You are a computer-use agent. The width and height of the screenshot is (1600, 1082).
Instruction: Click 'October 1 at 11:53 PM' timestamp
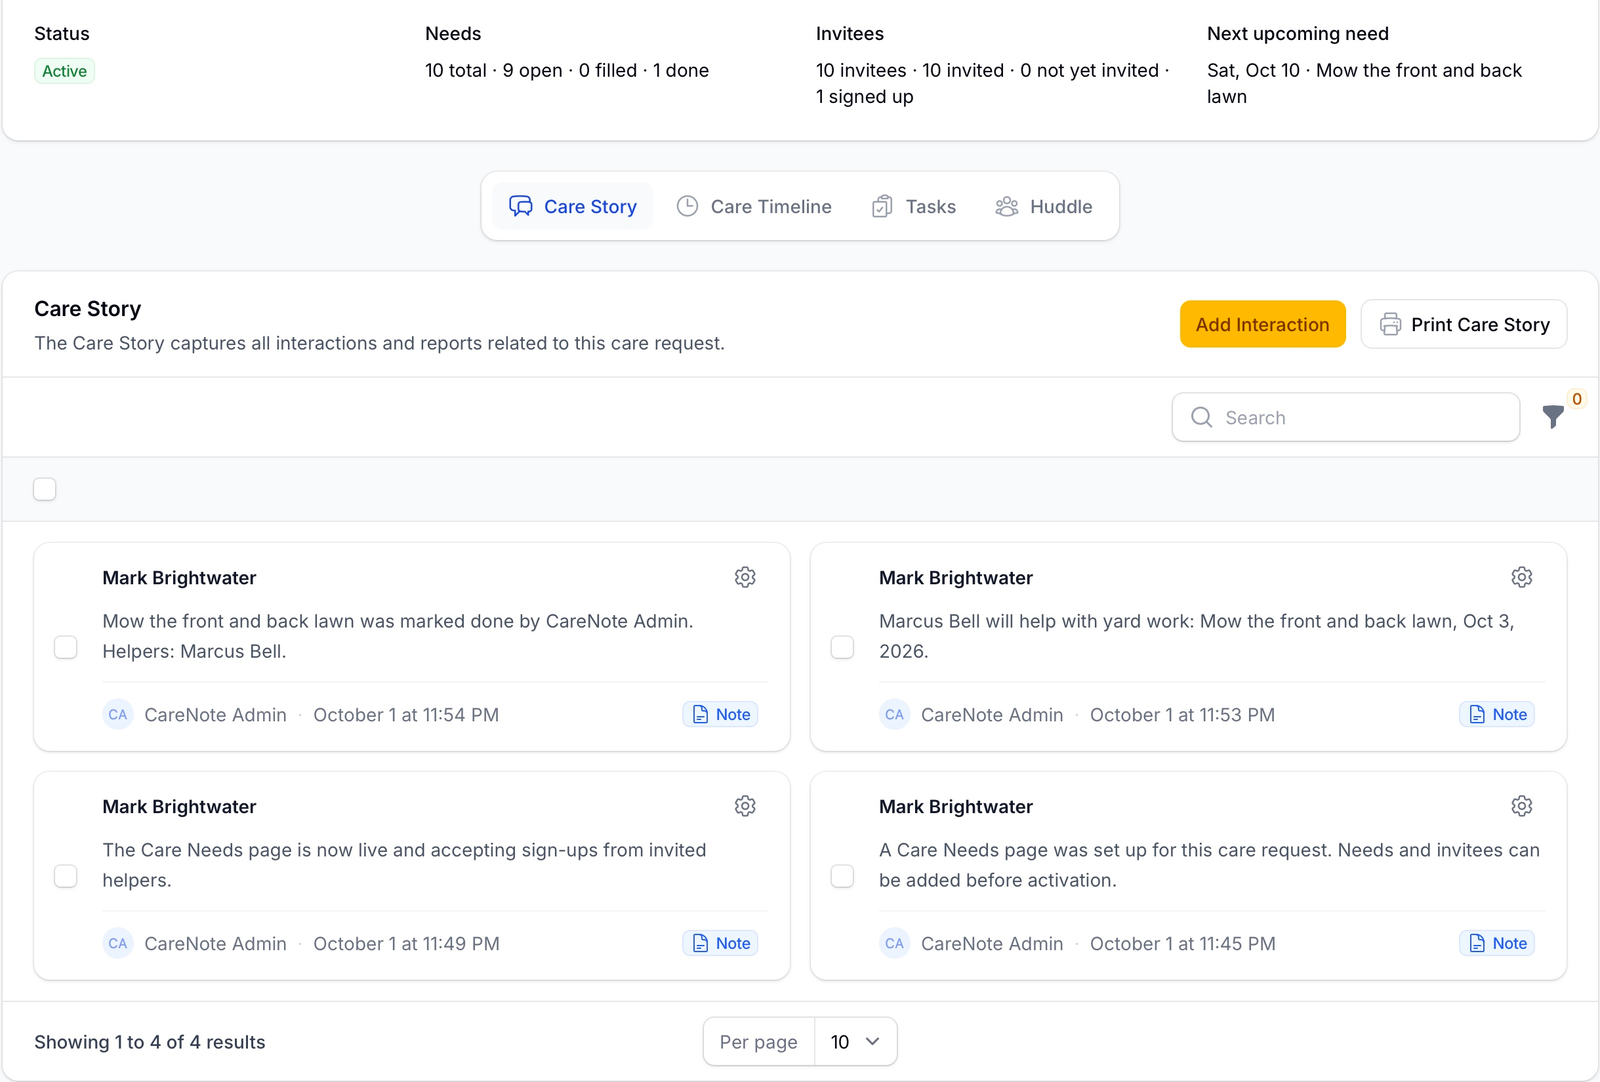[1183, 715]
